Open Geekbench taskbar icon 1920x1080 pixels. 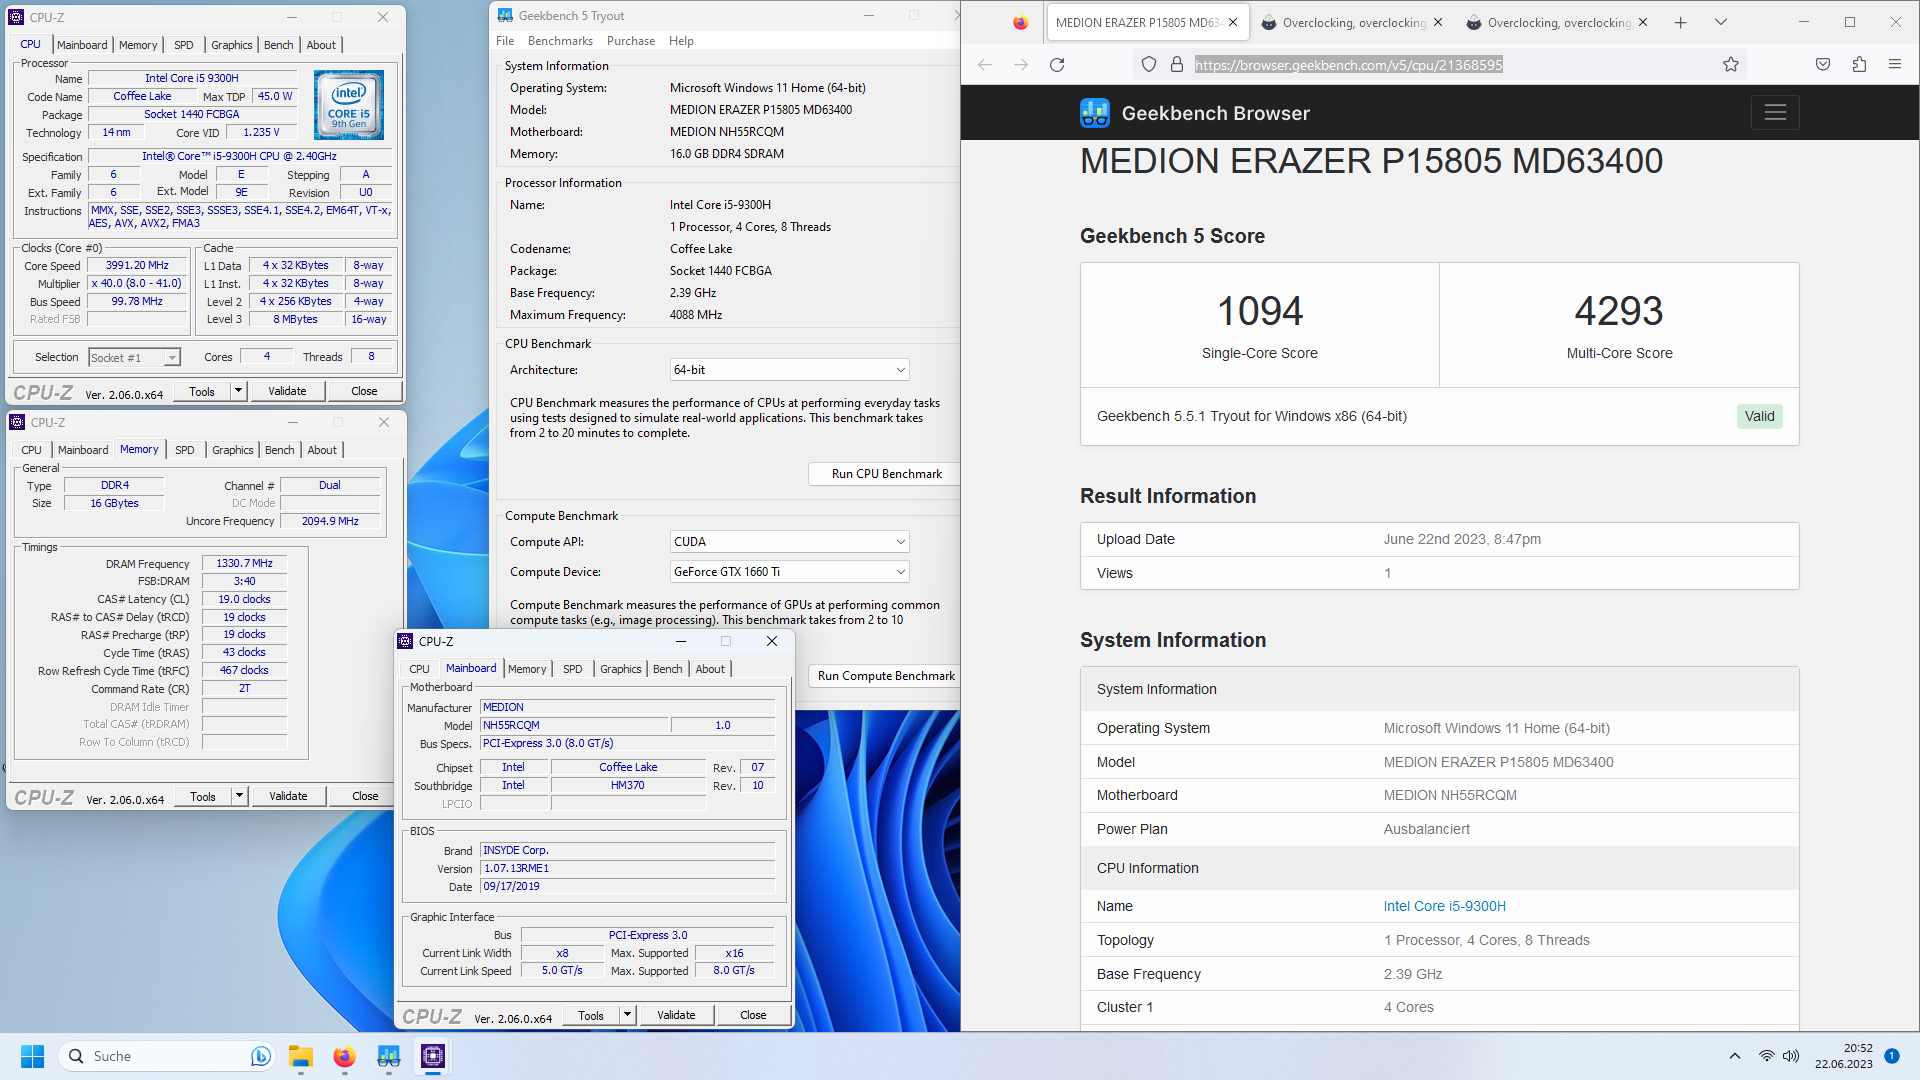(x=388, y=1056)
